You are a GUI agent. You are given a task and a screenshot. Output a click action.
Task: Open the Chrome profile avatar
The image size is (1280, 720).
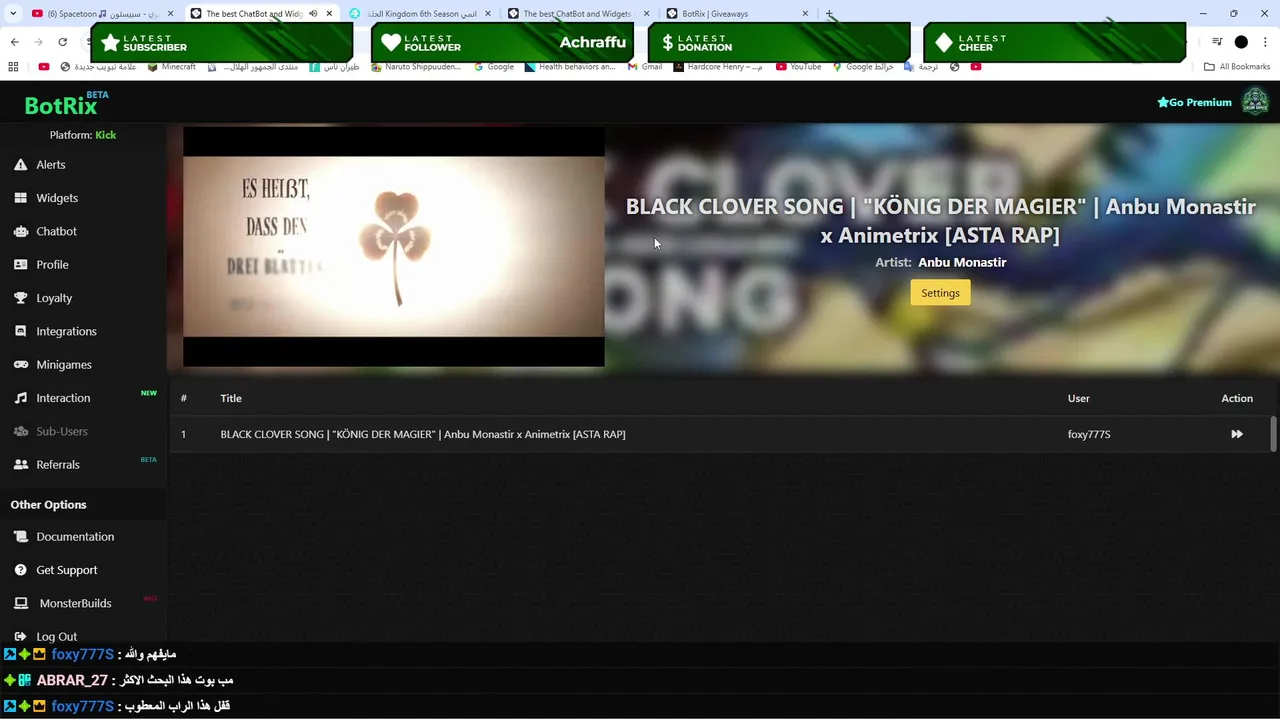[1241, 42]
